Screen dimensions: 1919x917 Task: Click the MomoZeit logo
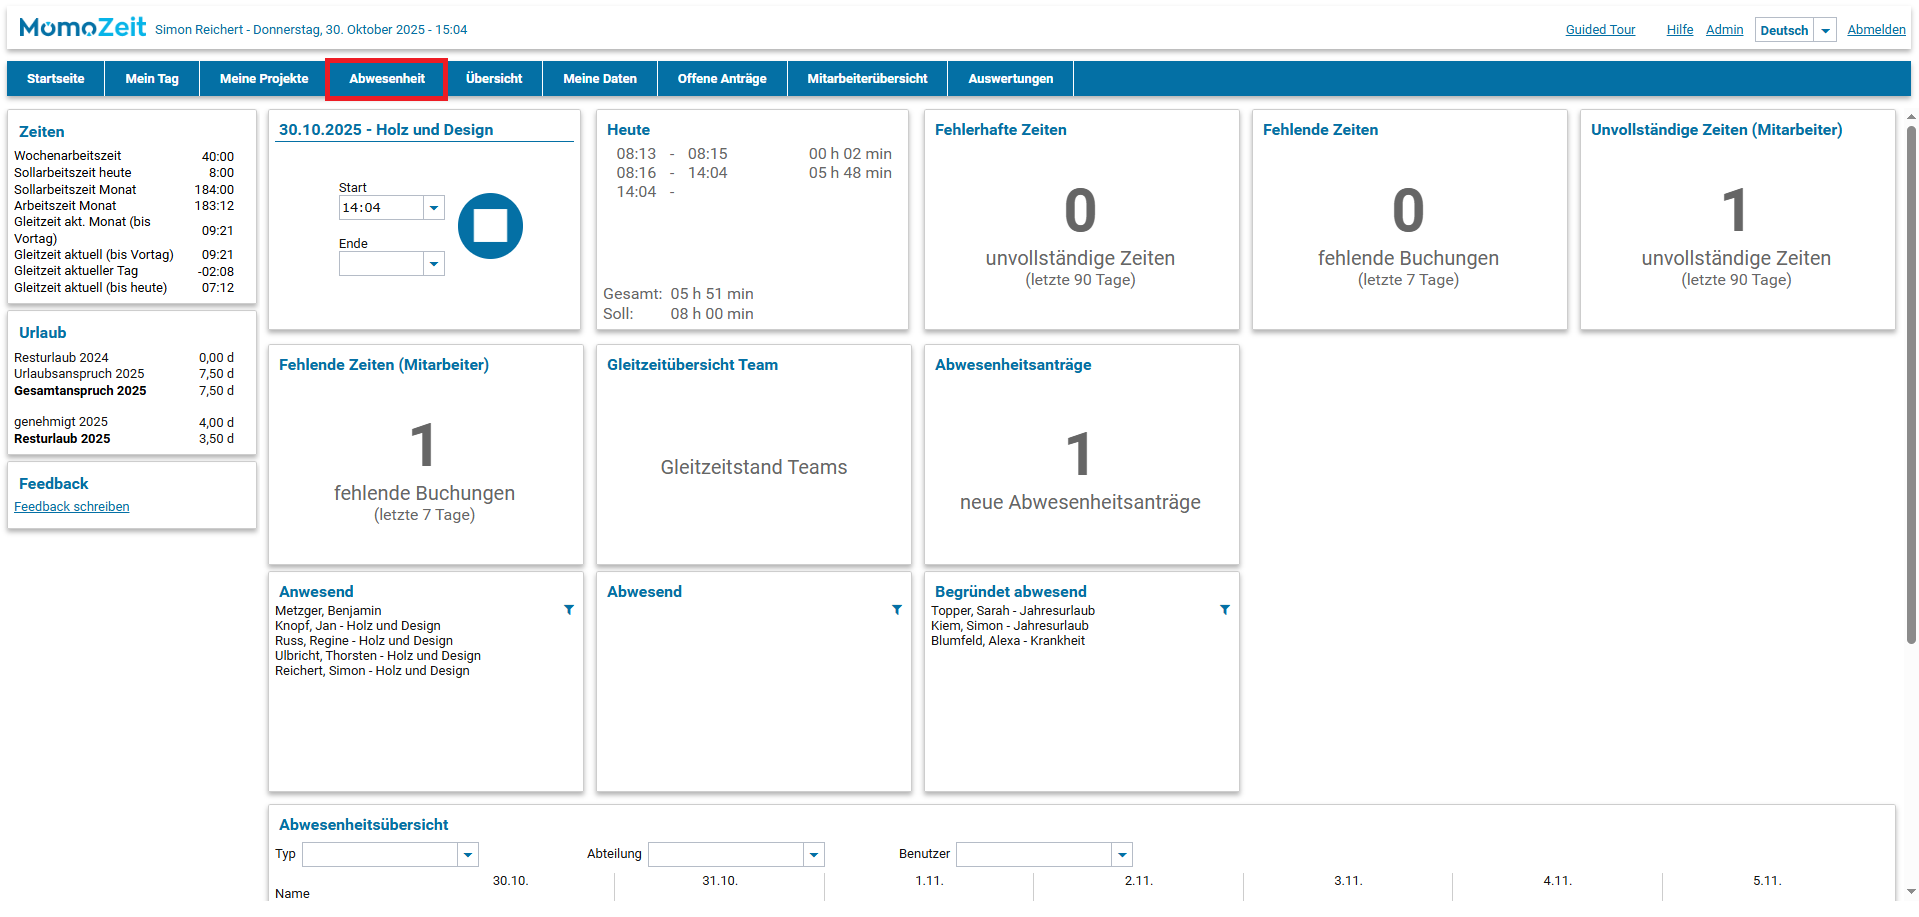pos(83,28)
